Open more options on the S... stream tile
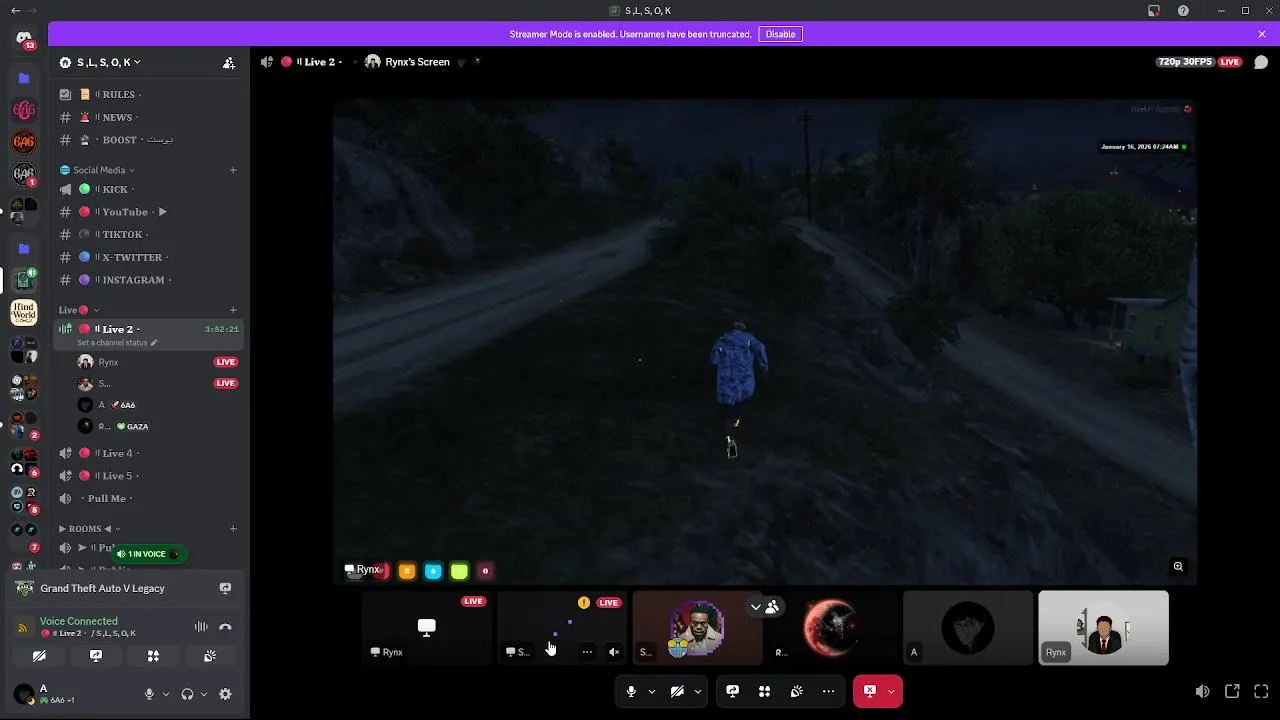Screen dimensions: 1280x720 pyautogui.click(x=587, y=652)
